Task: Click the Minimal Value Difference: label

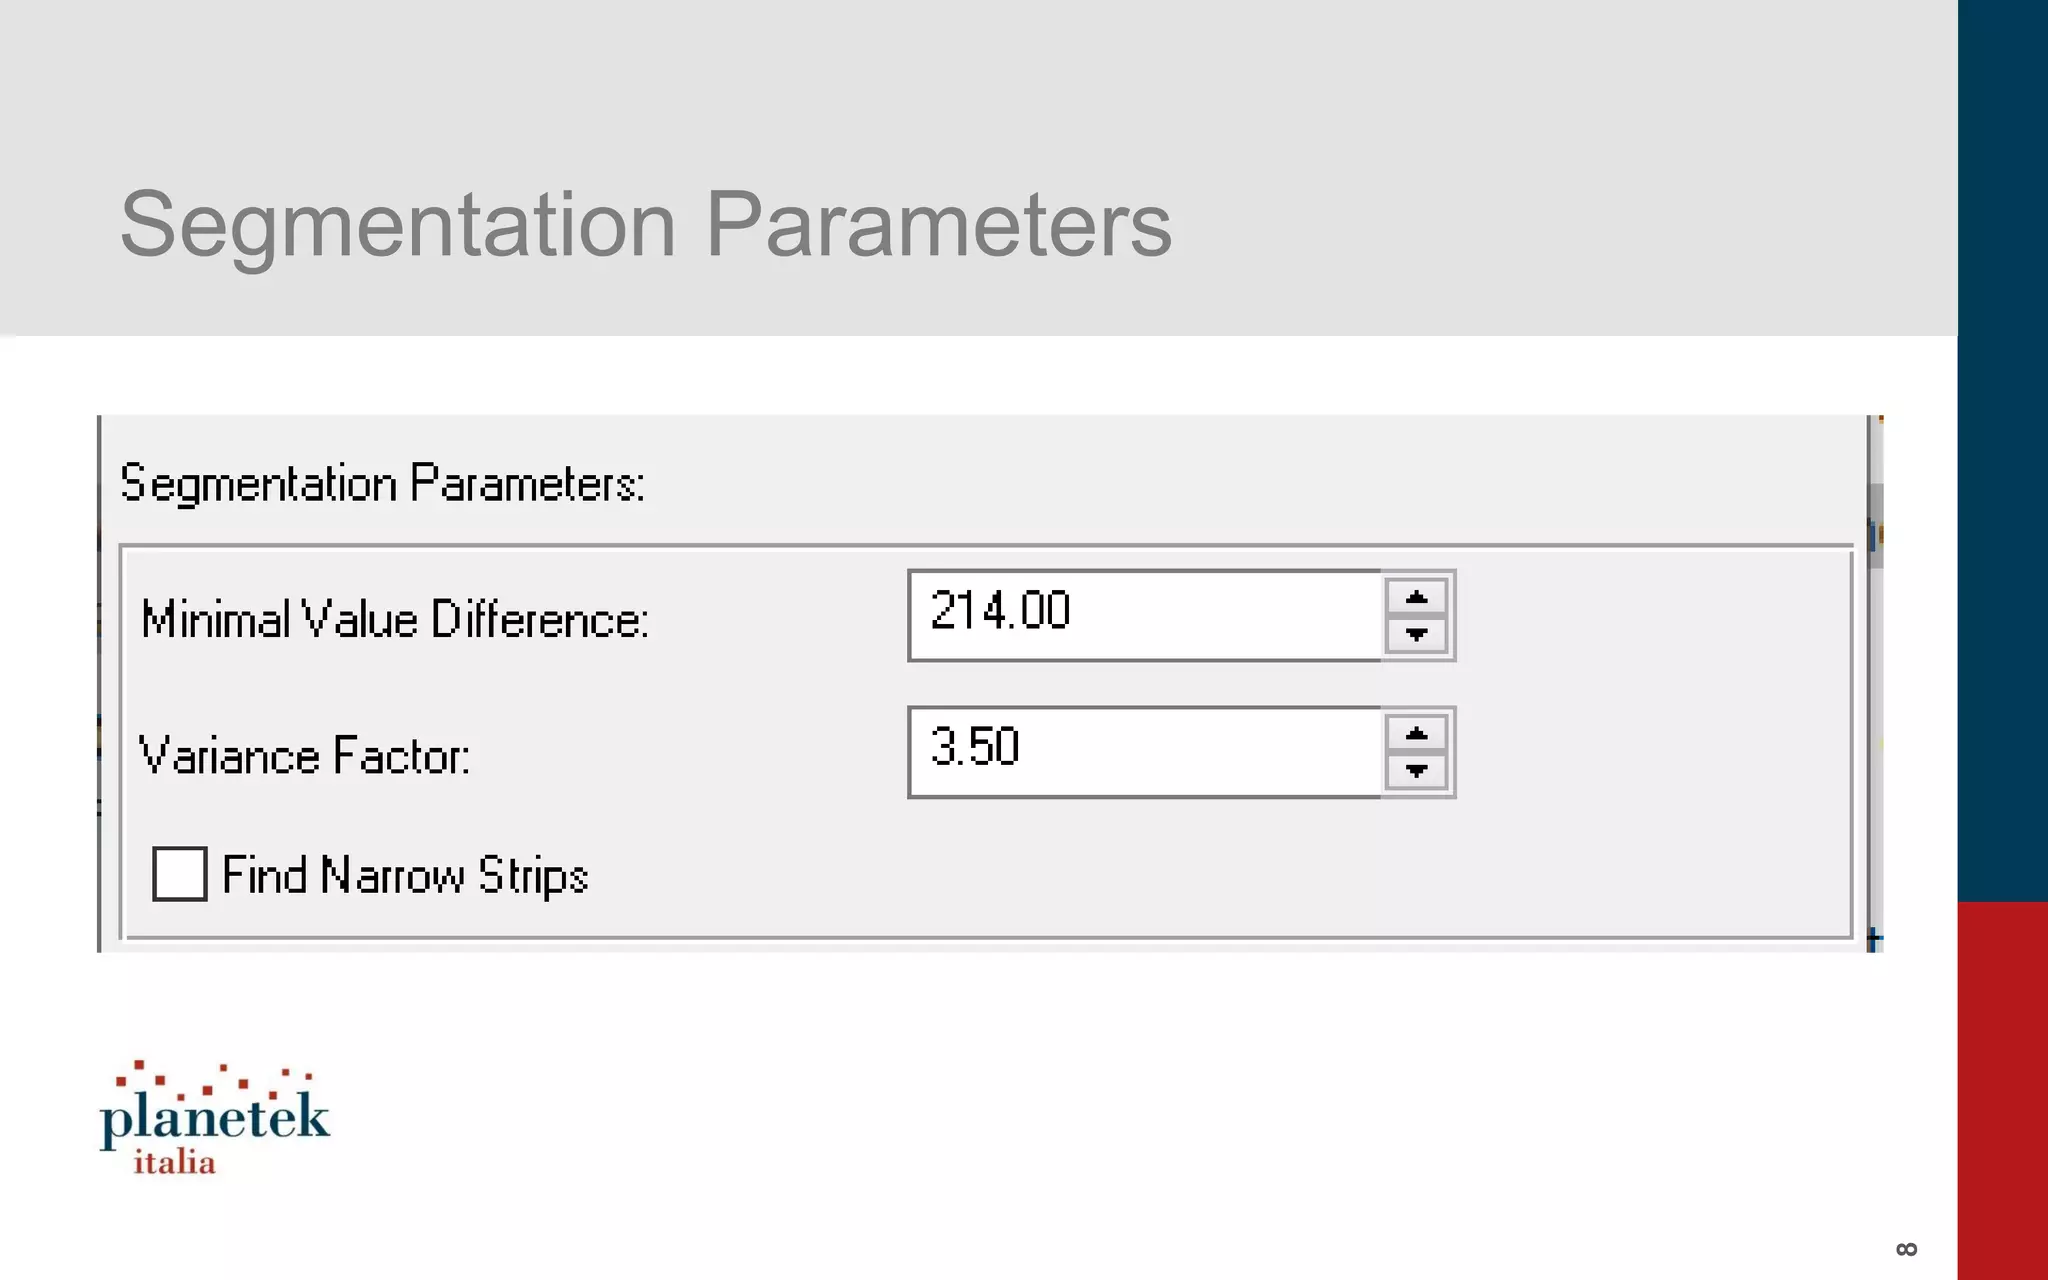Action: (395, 619)
